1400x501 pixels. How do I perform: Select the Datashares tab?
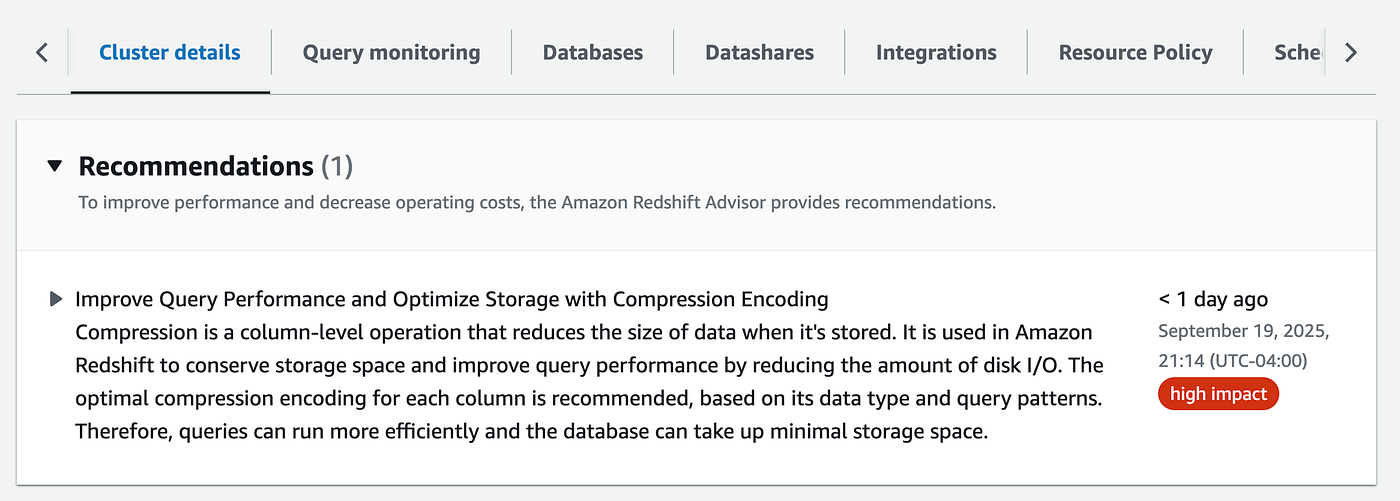[x=759, y=52]
